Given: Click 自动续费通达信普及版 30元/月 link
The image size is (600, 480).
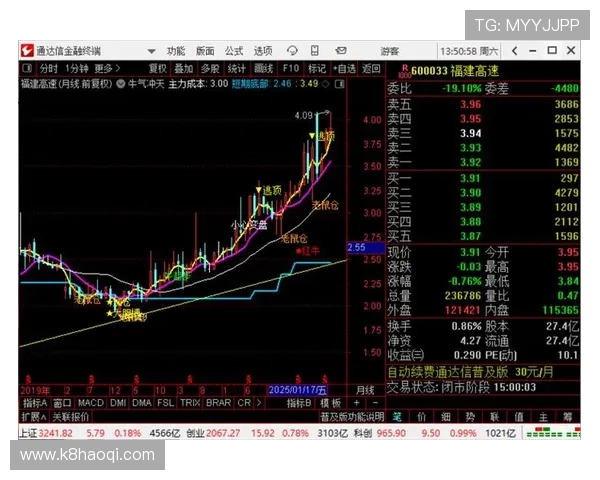Looking at the screenshot, I should [x=471, y=372].
